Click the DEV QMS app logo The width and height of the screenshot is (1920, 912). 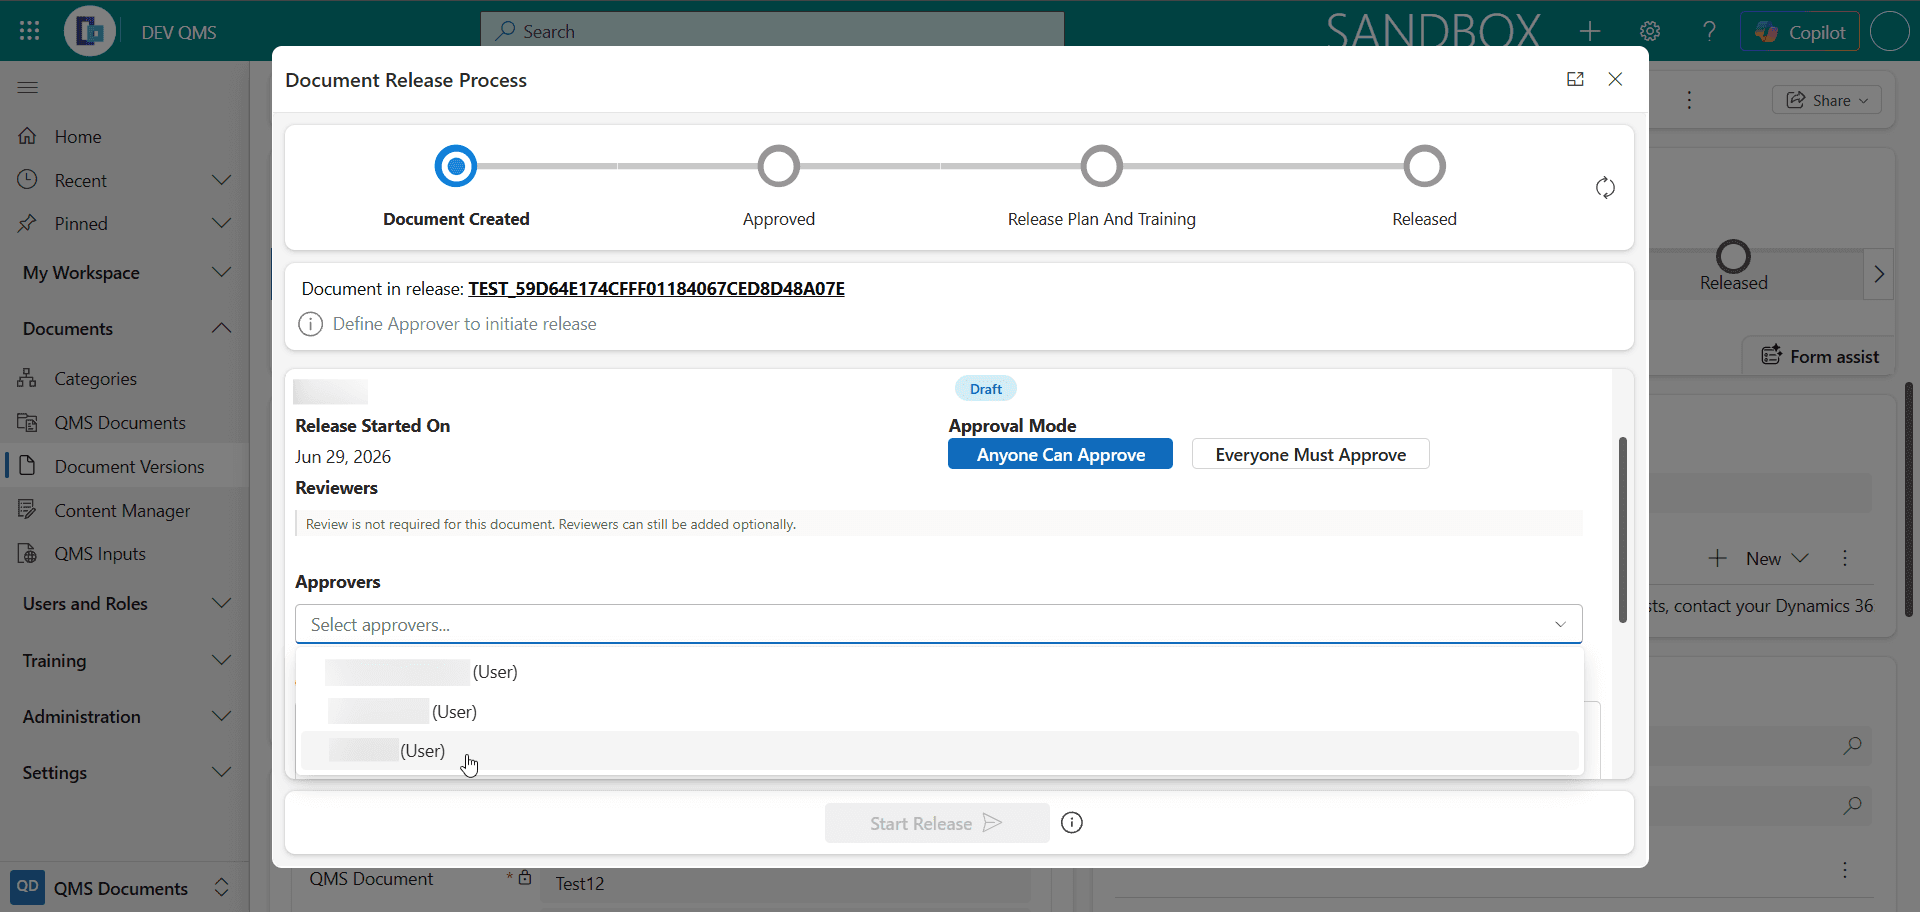pos(89,31)
